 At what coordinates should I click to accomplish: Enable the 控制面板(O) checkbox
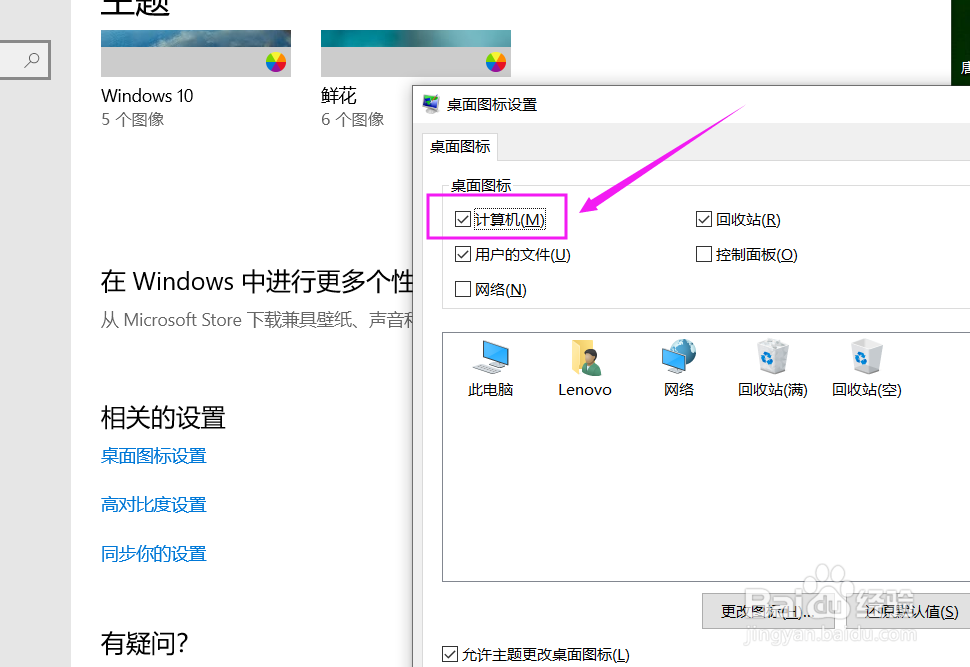[703, 254]
